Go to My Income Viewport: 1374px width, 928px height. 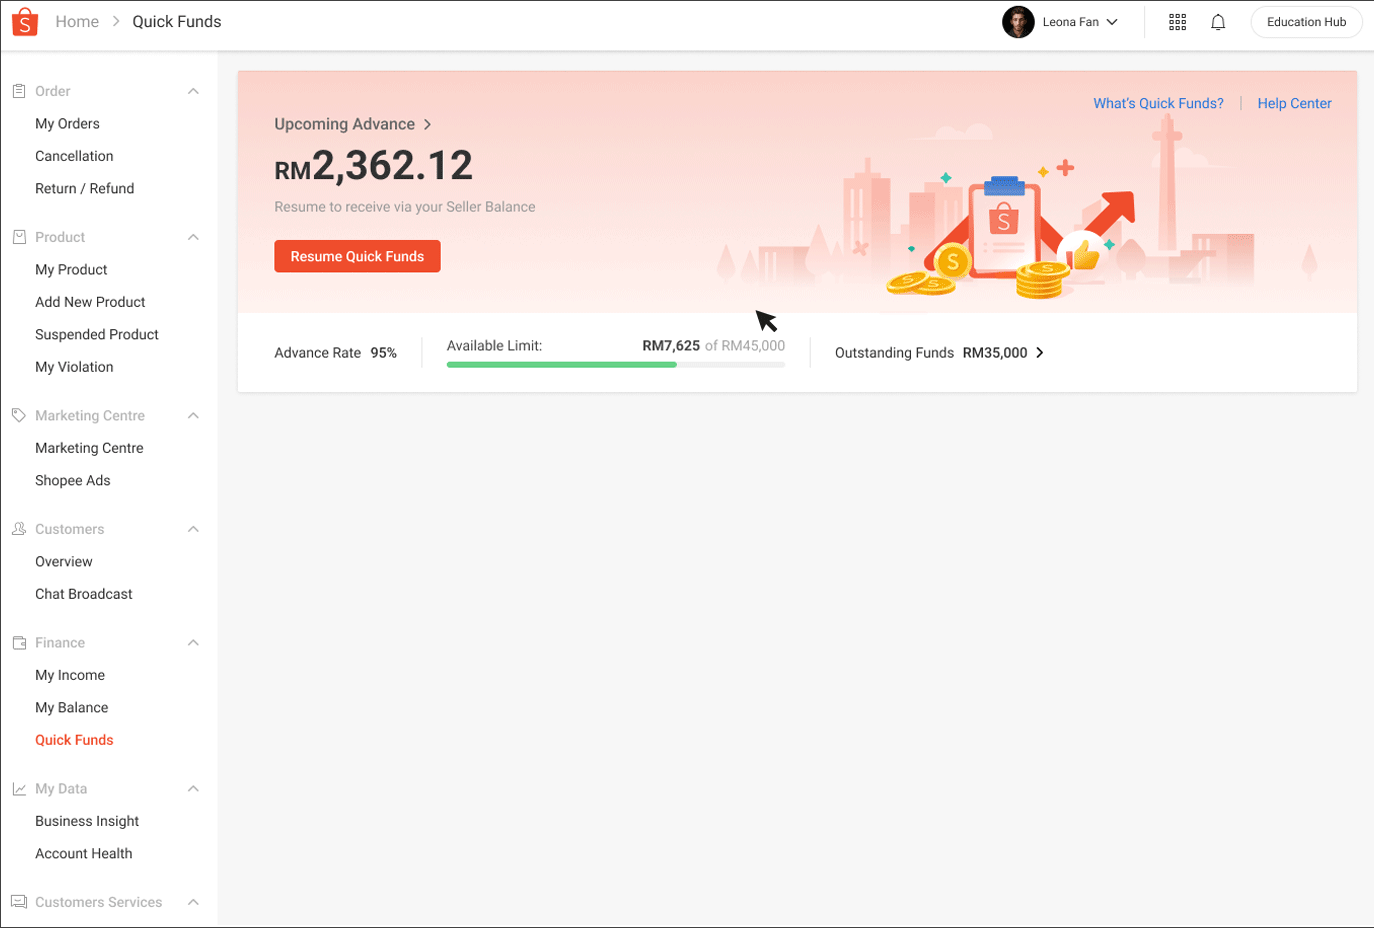tap(70, 675)
